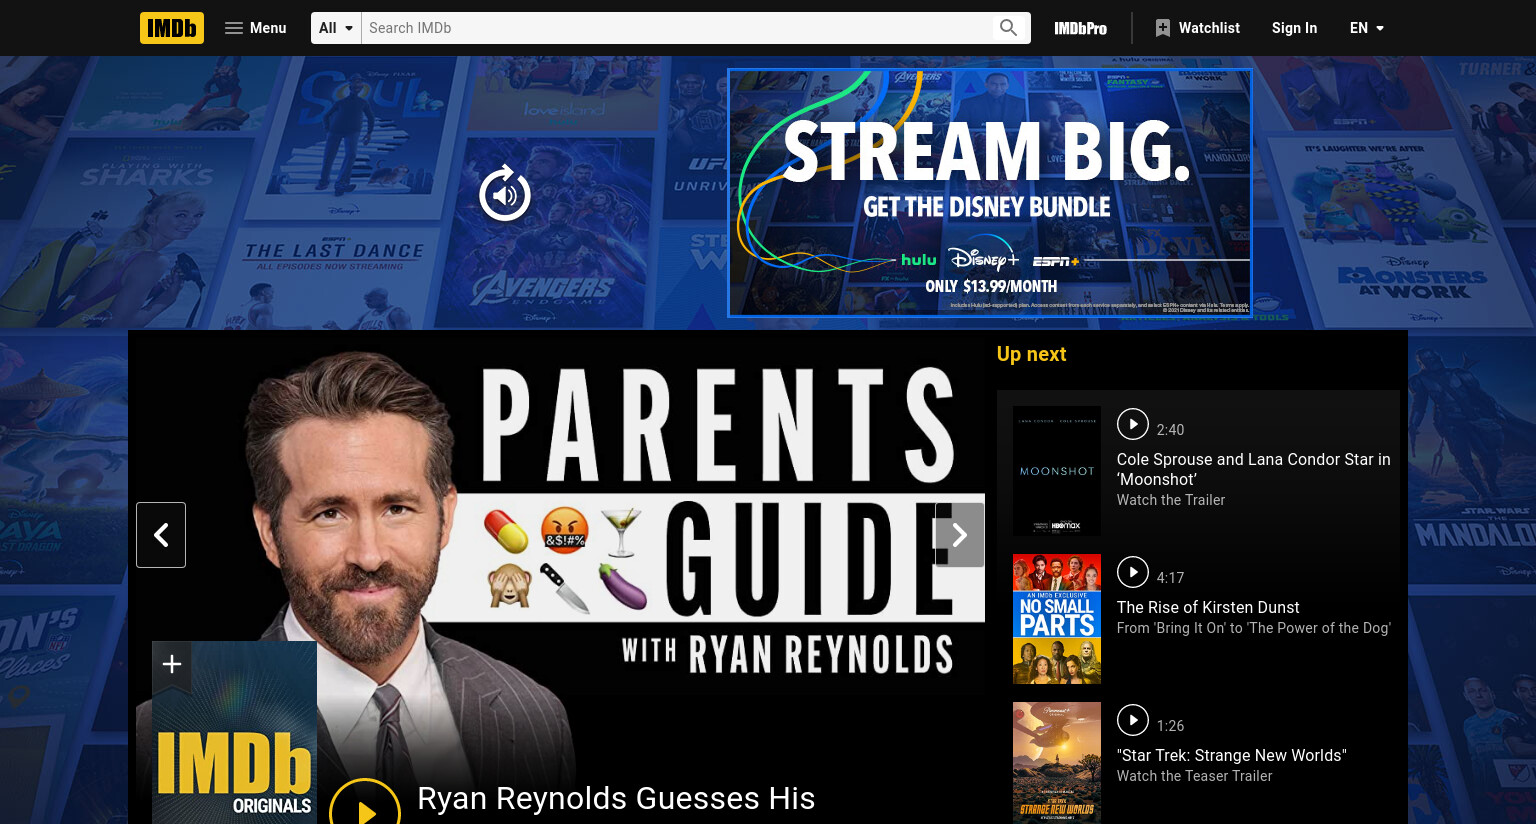The width and height of the screenshot is (1536, 824).
Task: Open the IMDbPro link
Action: pos(1080,28)
